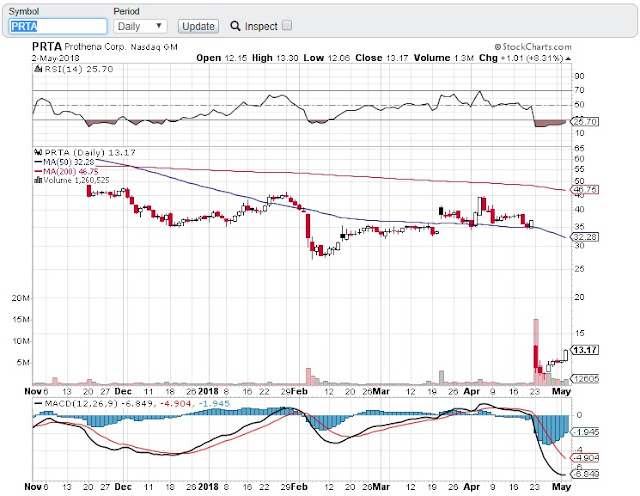The width and height of the screenshot is (640, 496).
Task: Open the Period dropdown set to Daily
Action: pos(140,26)
